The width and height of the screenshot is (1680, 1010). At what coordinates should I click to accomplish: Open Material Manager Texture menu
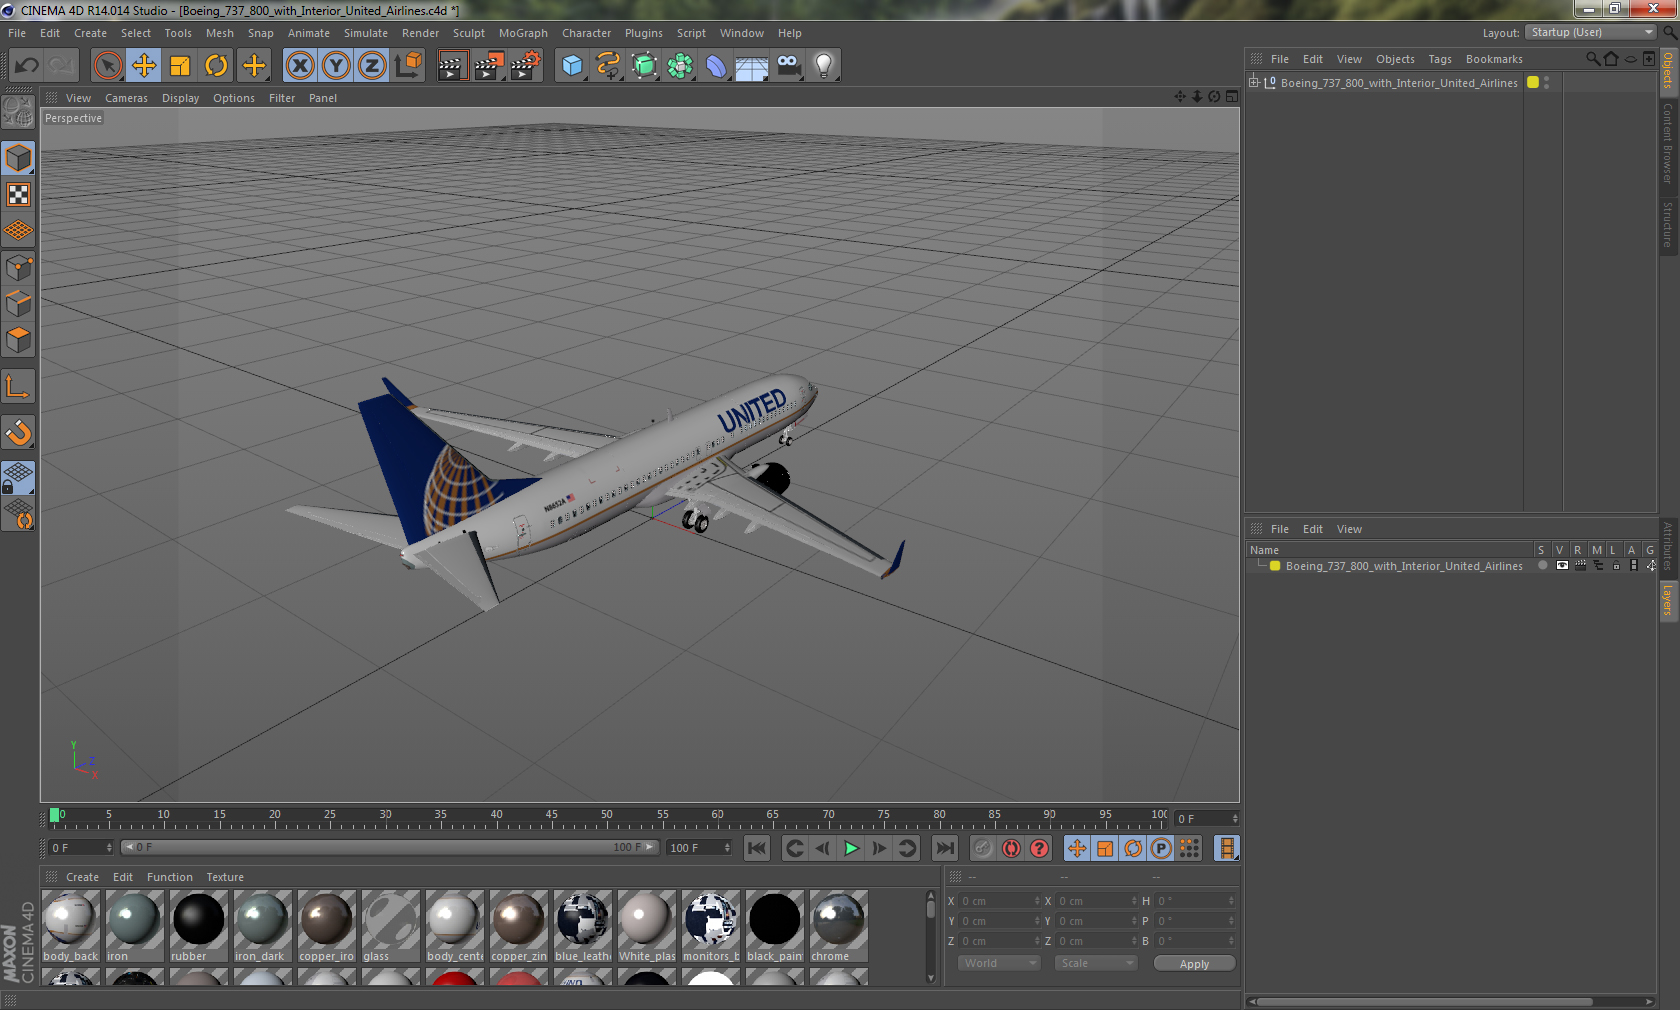[x=225, y=877]
